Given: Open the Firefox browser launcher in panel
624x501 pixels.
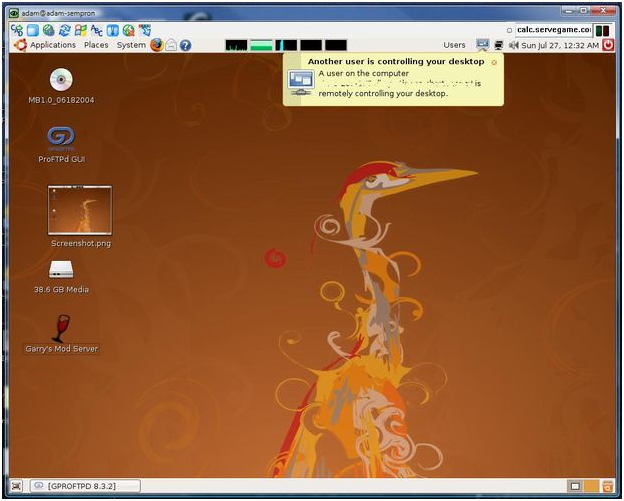Looking at the screenshot, I should [157, 45].
